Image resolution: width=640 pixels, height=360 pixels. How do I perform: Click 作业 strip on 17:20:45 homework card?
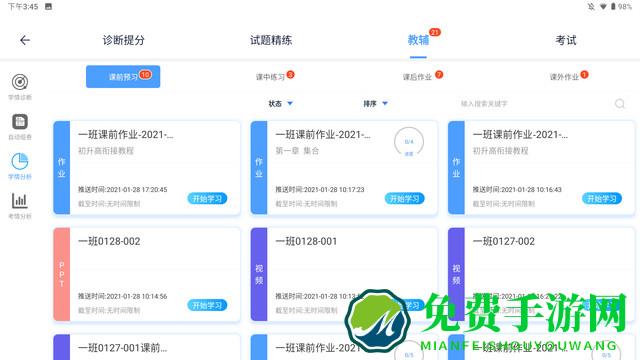[62, 167]
